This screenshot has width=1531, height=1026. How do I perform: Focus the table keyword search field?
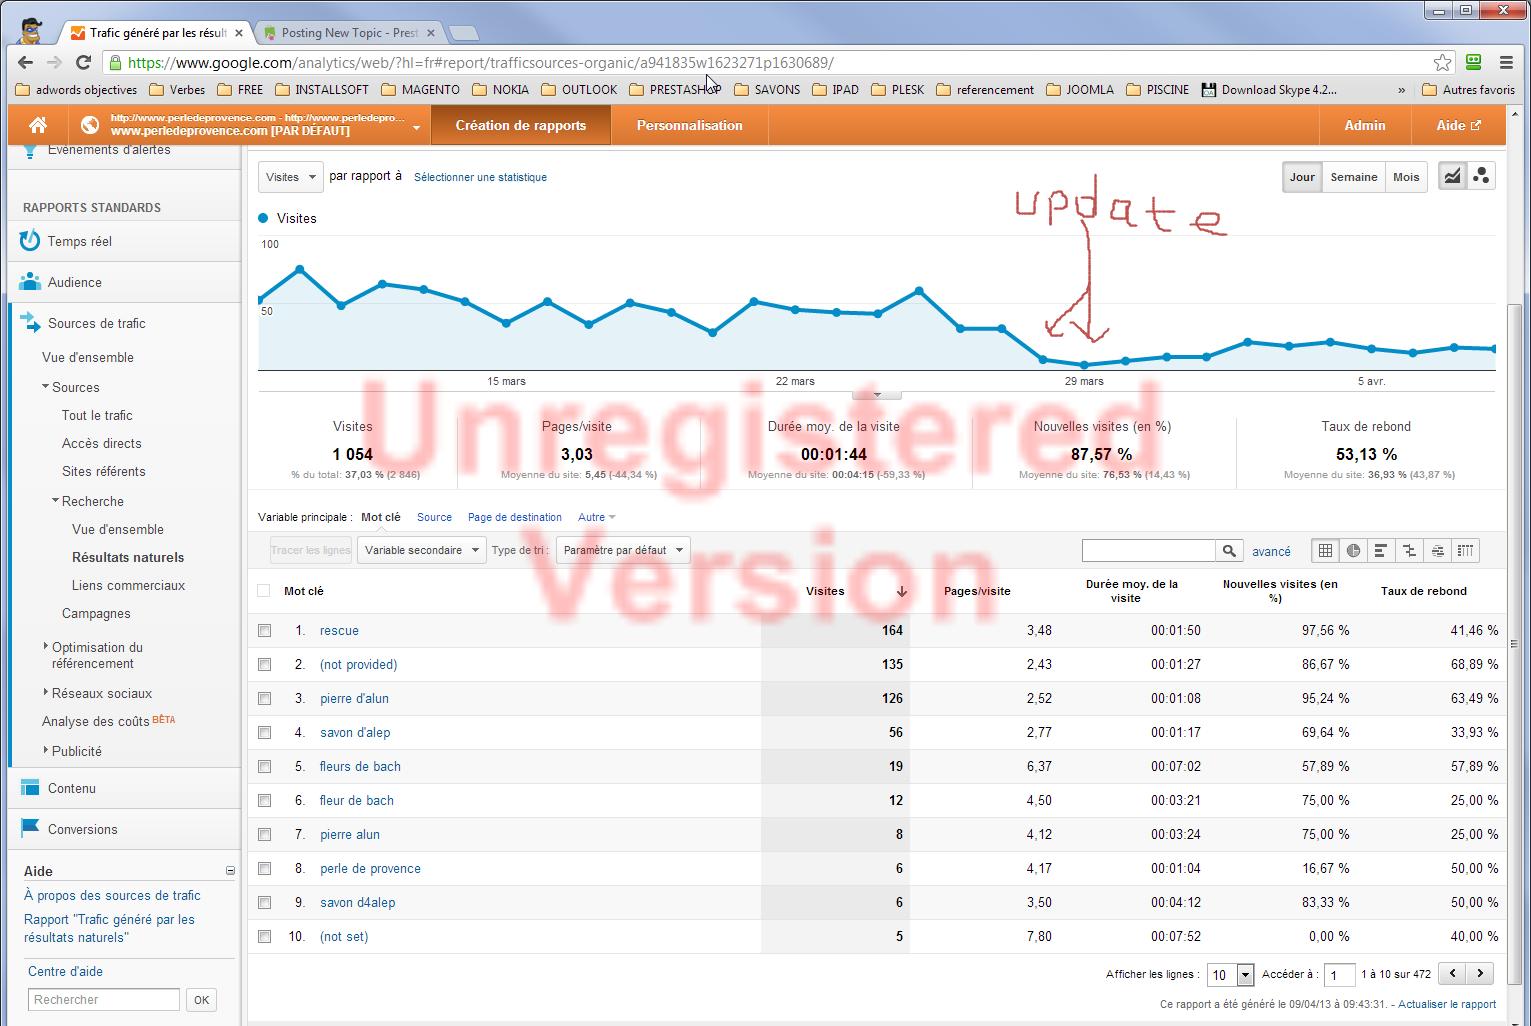(1148, 550)
